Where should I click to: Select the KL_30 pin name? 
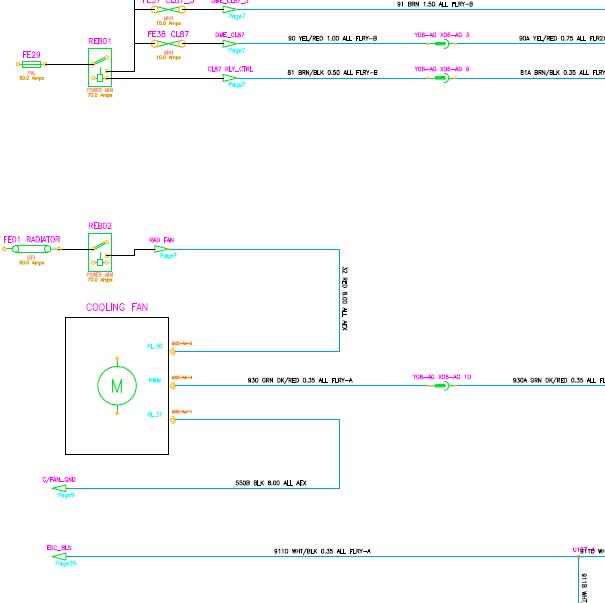click(x=155, y=346)
